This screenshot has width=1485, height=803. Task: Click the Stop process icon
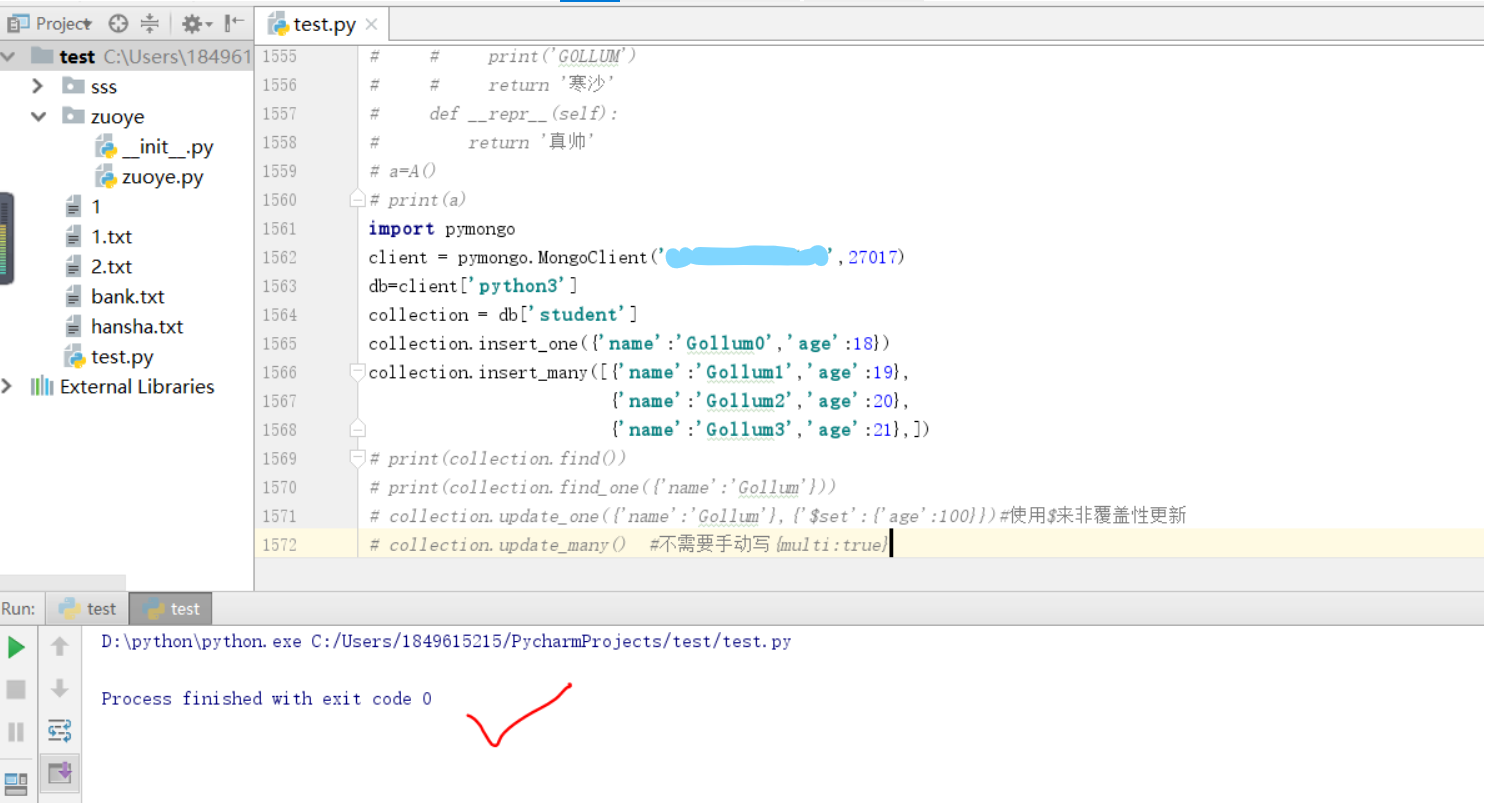17,688
